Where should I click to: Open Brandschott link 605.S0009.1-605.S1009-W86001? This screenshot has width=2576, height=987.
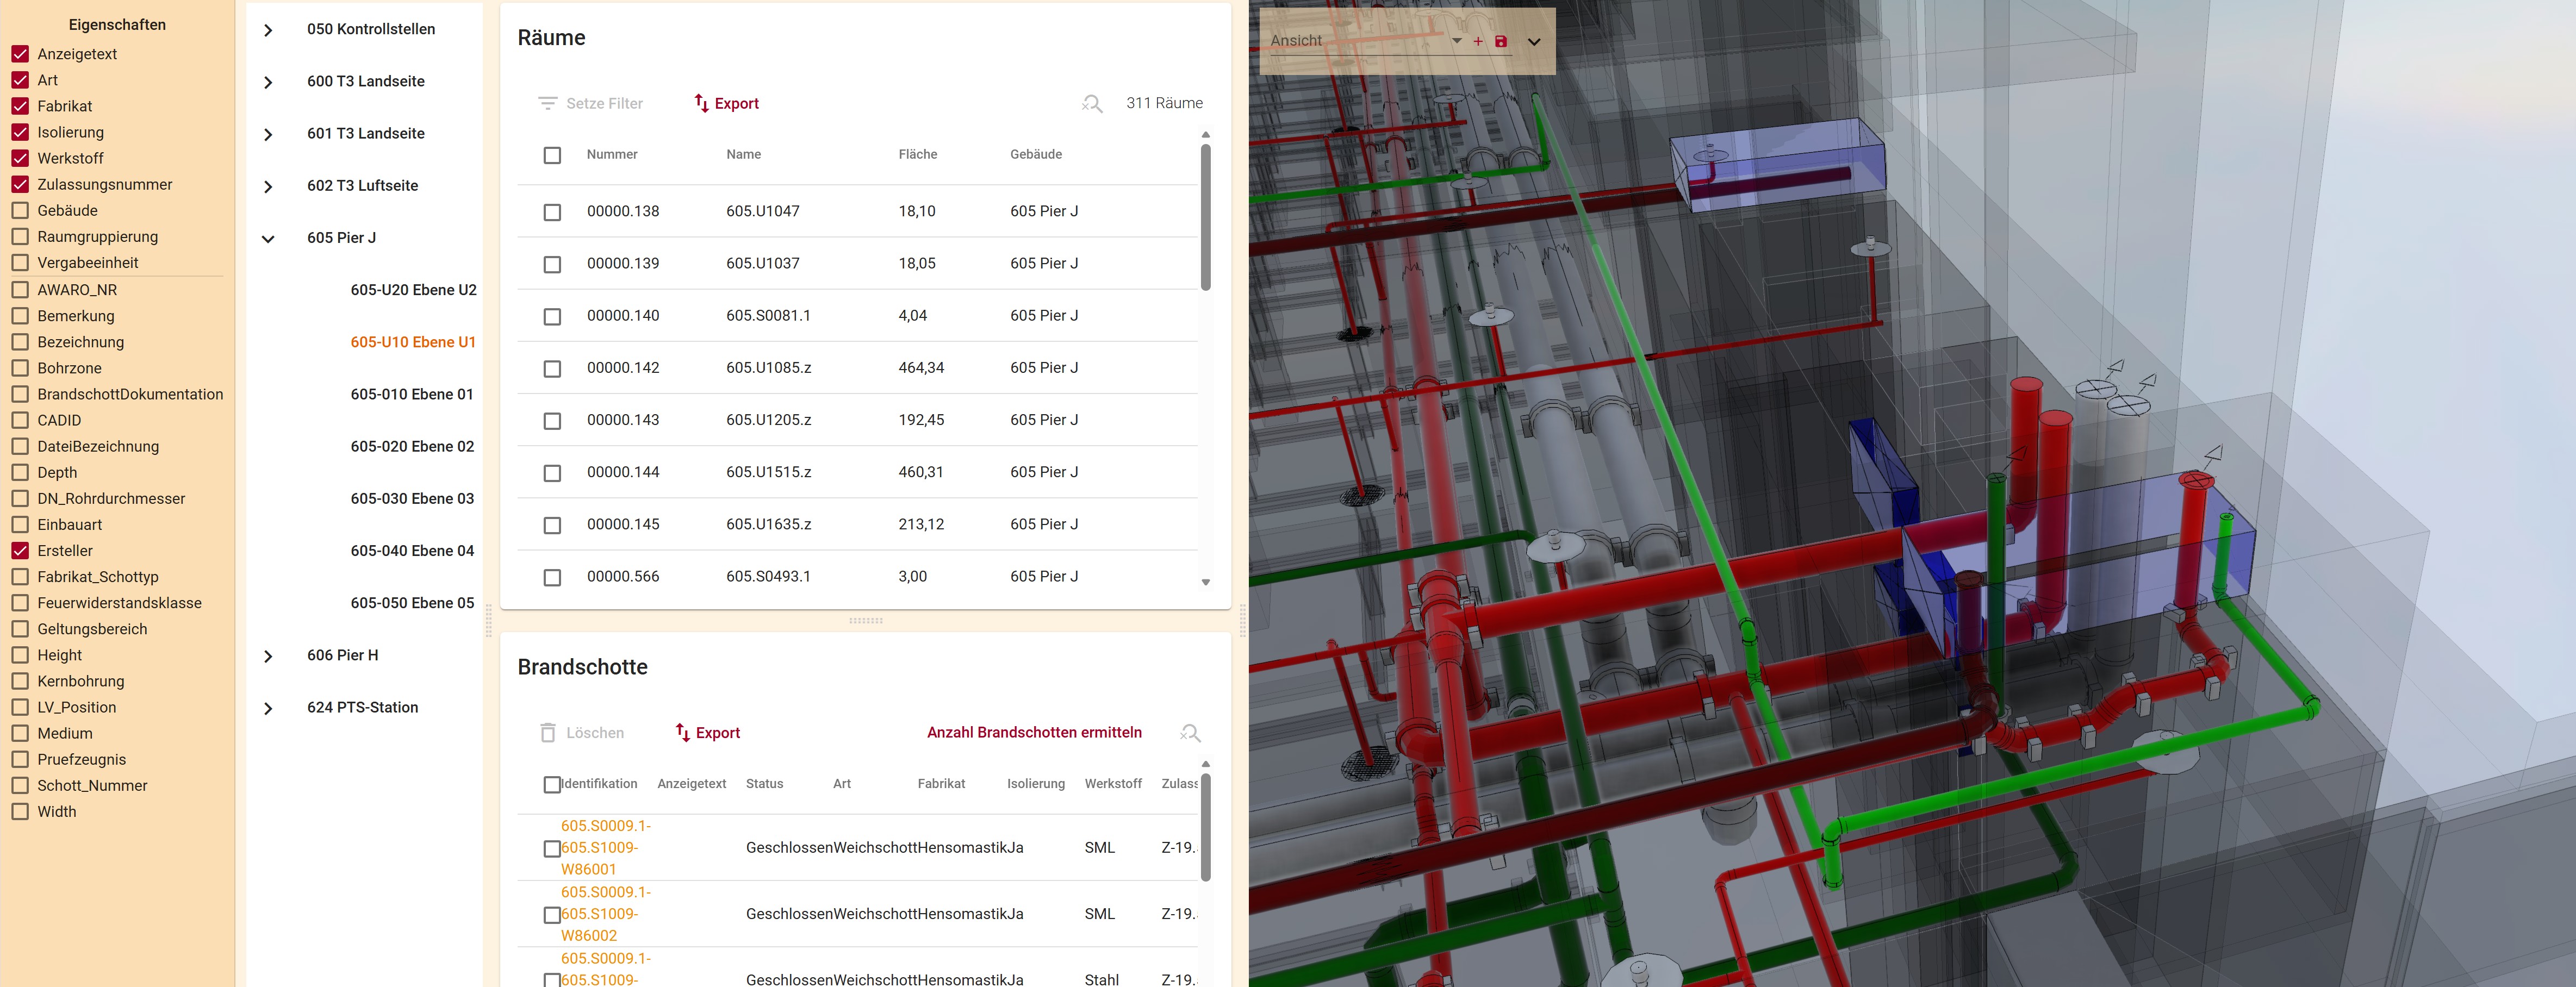pyautogui.click(x=605, y=848)
